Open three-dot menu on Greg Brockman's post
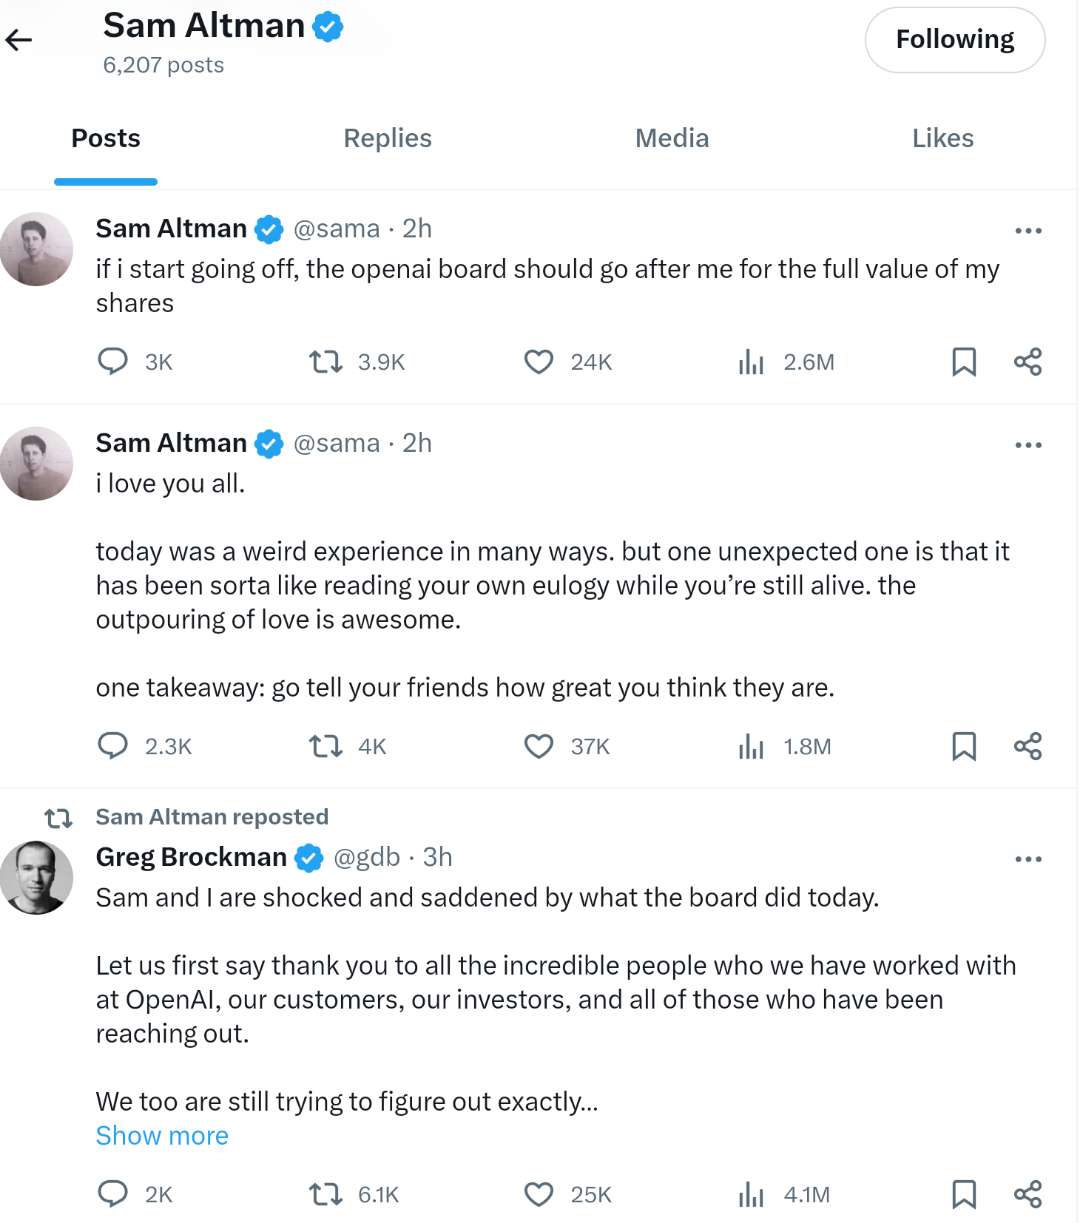Image resolution: width=1080 pixels, height=1223 pixels. [x=1028, y=859]
